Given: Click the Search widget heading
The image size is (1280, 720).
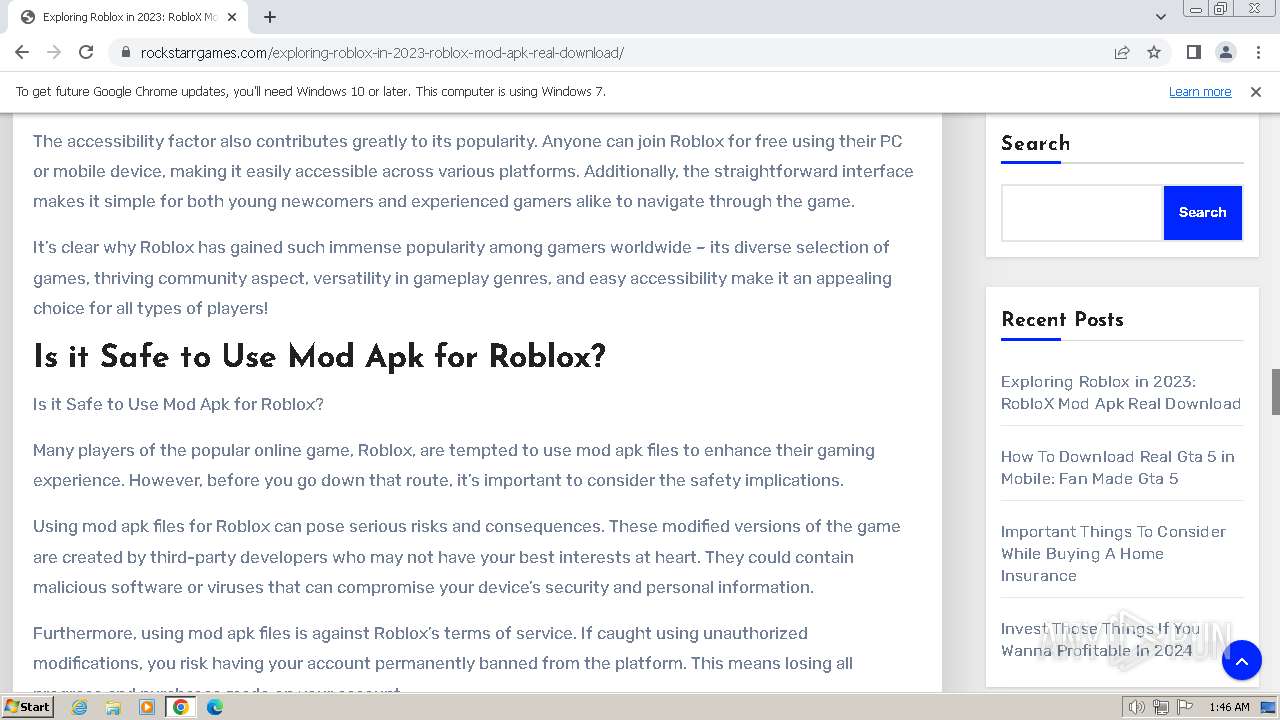Looking at the screenshot, I should [1035, 143].
